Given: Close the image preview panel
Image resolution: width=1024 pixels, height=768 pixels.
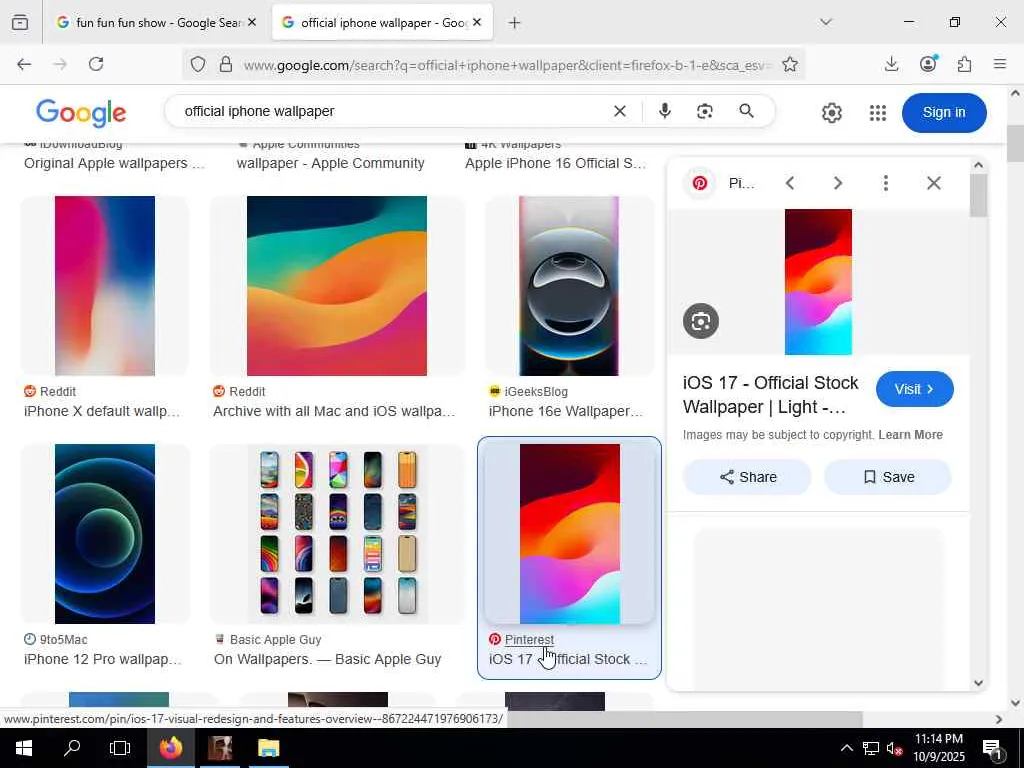Looking at the screenshot, I should coord(934,183).
